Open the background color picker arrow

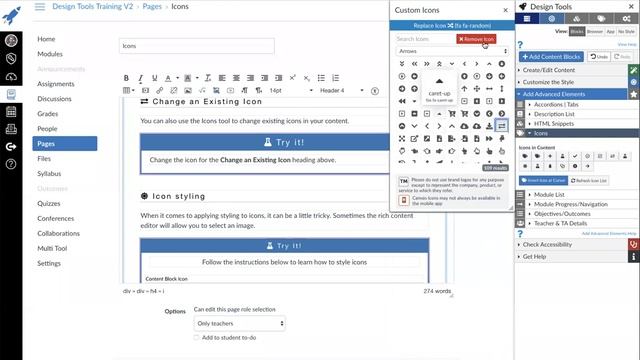pos(197,78)
